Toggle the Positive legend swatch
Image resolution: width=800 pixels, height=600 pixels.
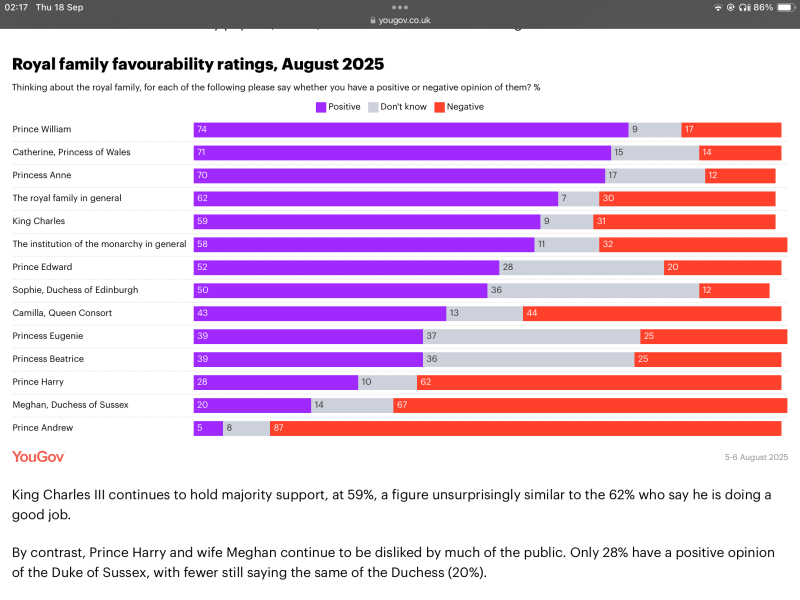coord(321,106)
